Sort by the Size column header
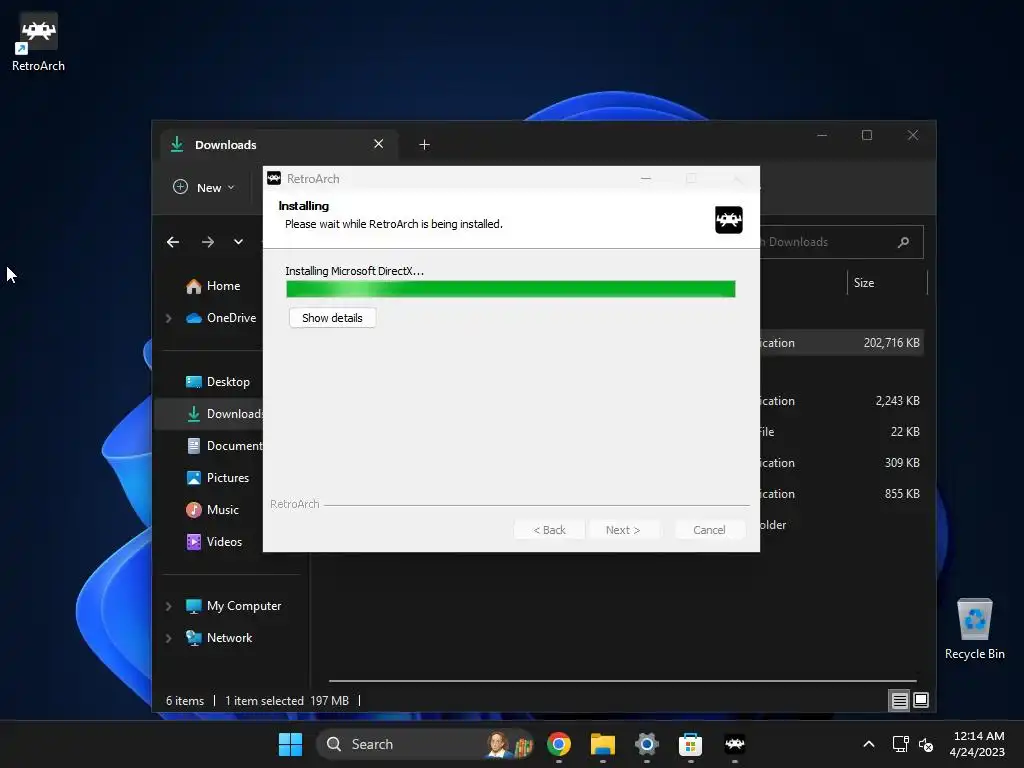This screenshot has width=1024, height=768. 887,283
